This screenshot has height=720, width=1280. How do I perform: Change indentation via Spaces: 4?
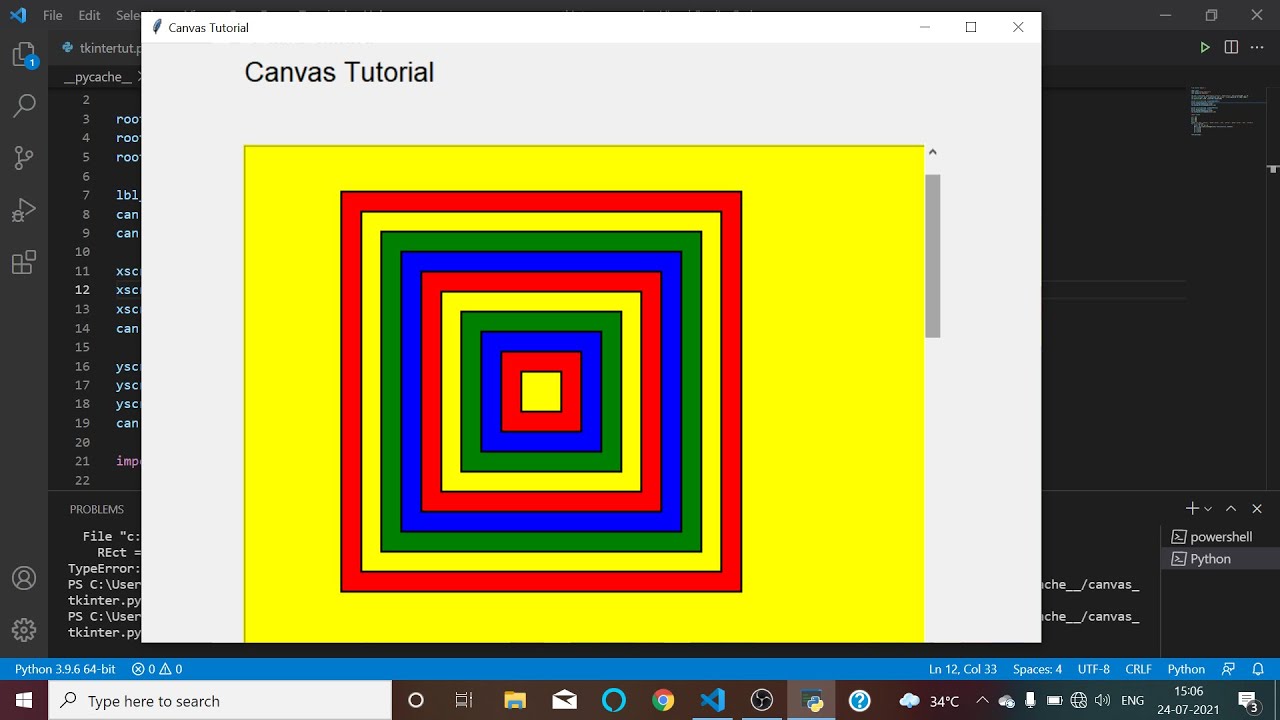pos(1037,669)
